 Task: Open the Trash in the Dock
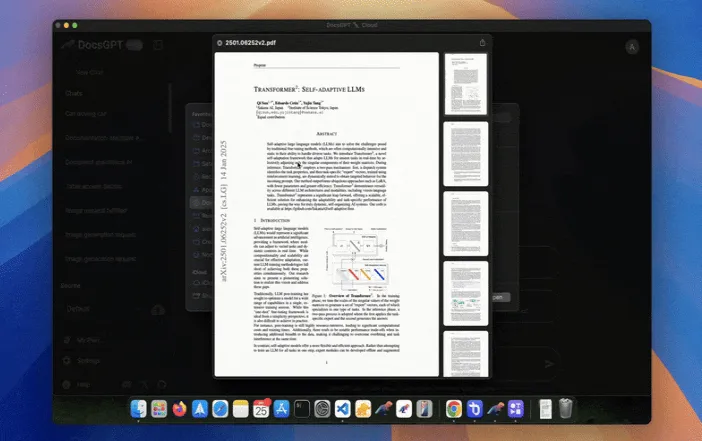(x=566, y=408)
